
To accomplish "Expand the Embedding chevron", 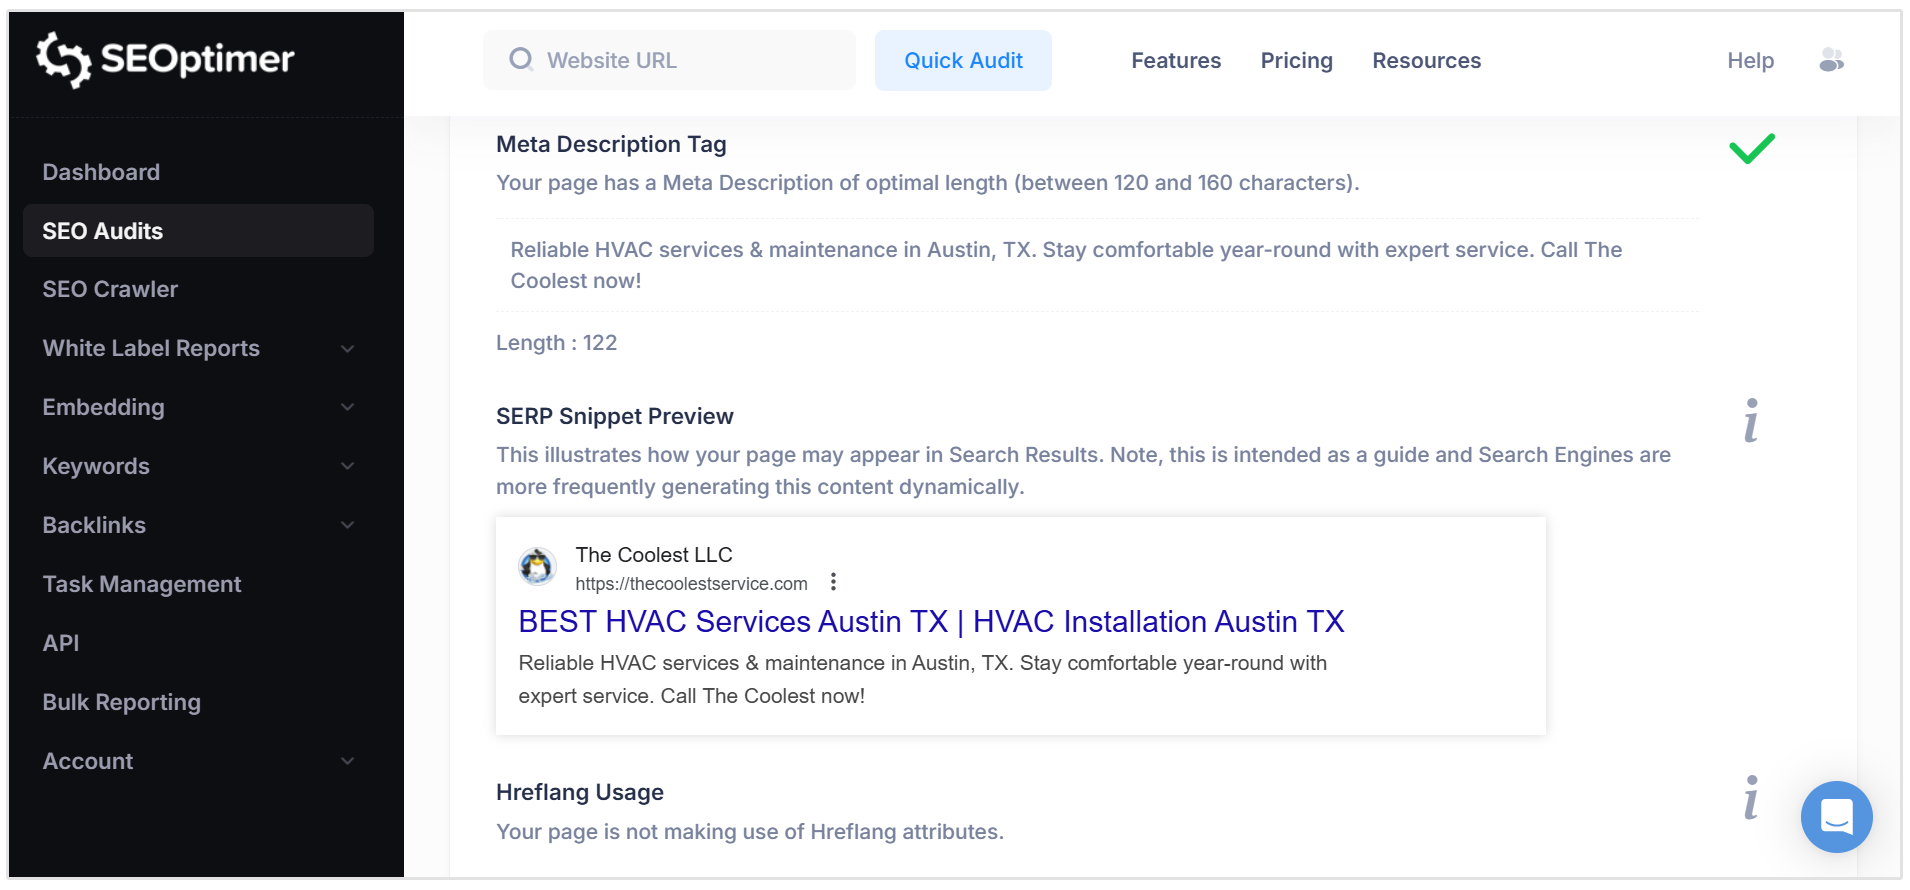I will 347,407.
